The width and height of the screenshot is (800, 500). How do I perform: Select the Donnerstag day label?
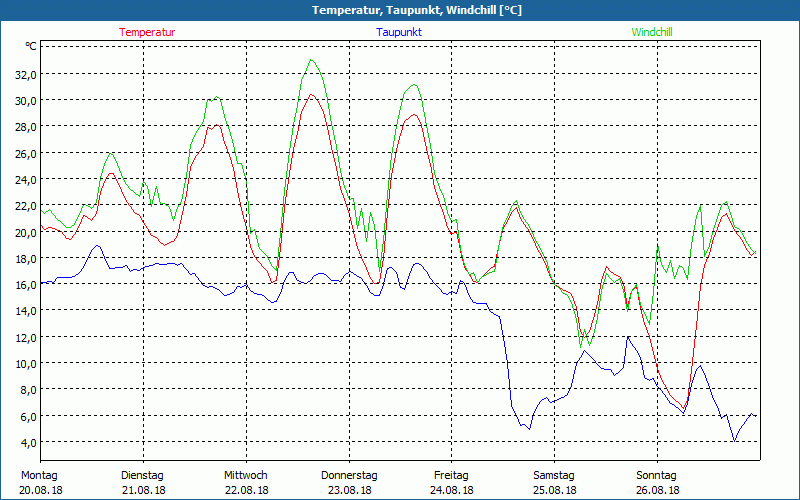click(x=349, y=475)
